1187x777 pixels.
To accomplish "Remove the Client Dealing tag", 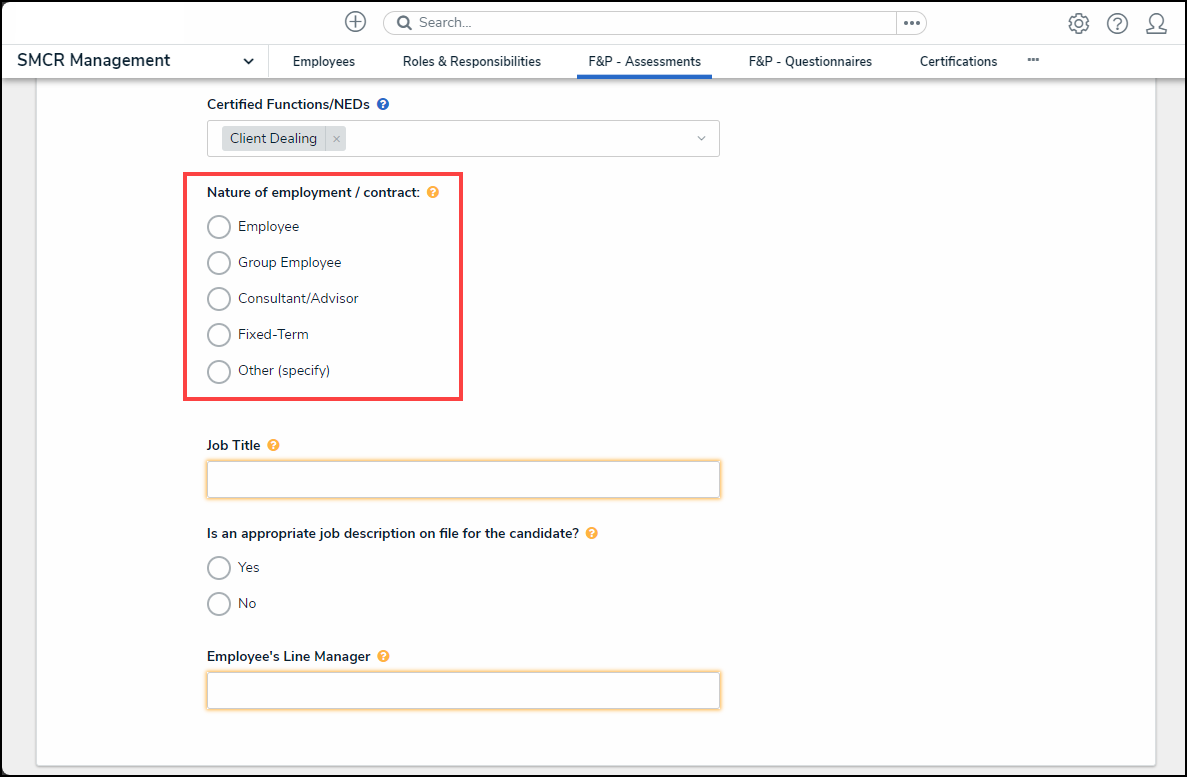I will pyautogui.click(x=337, y=139).
